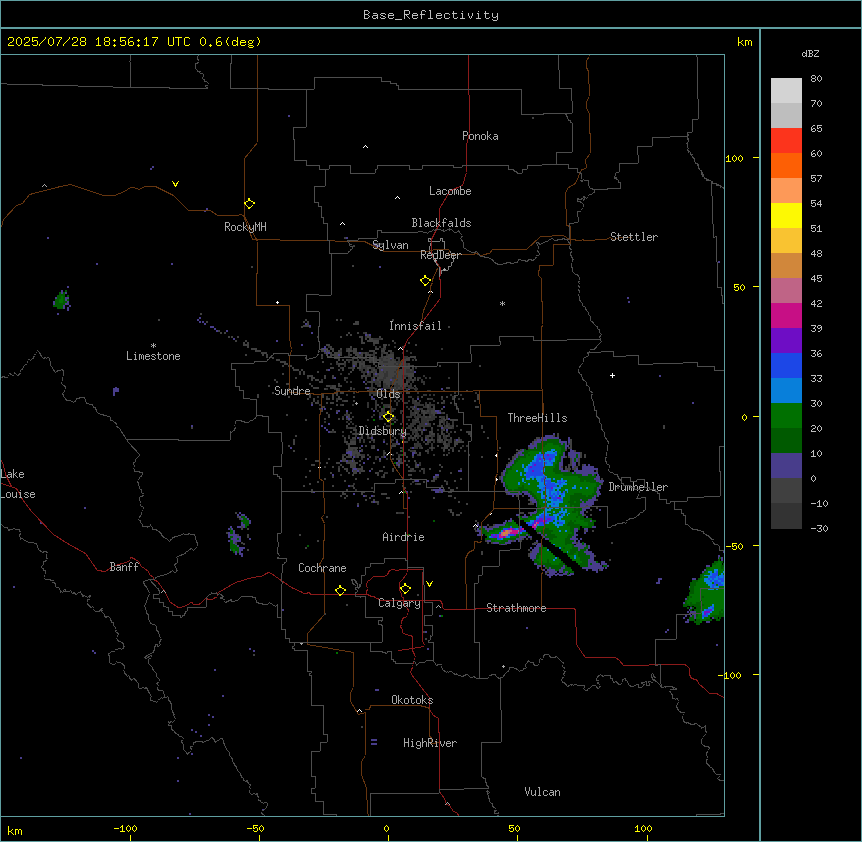Click the Calgary city label

click(x=399, y=603)
